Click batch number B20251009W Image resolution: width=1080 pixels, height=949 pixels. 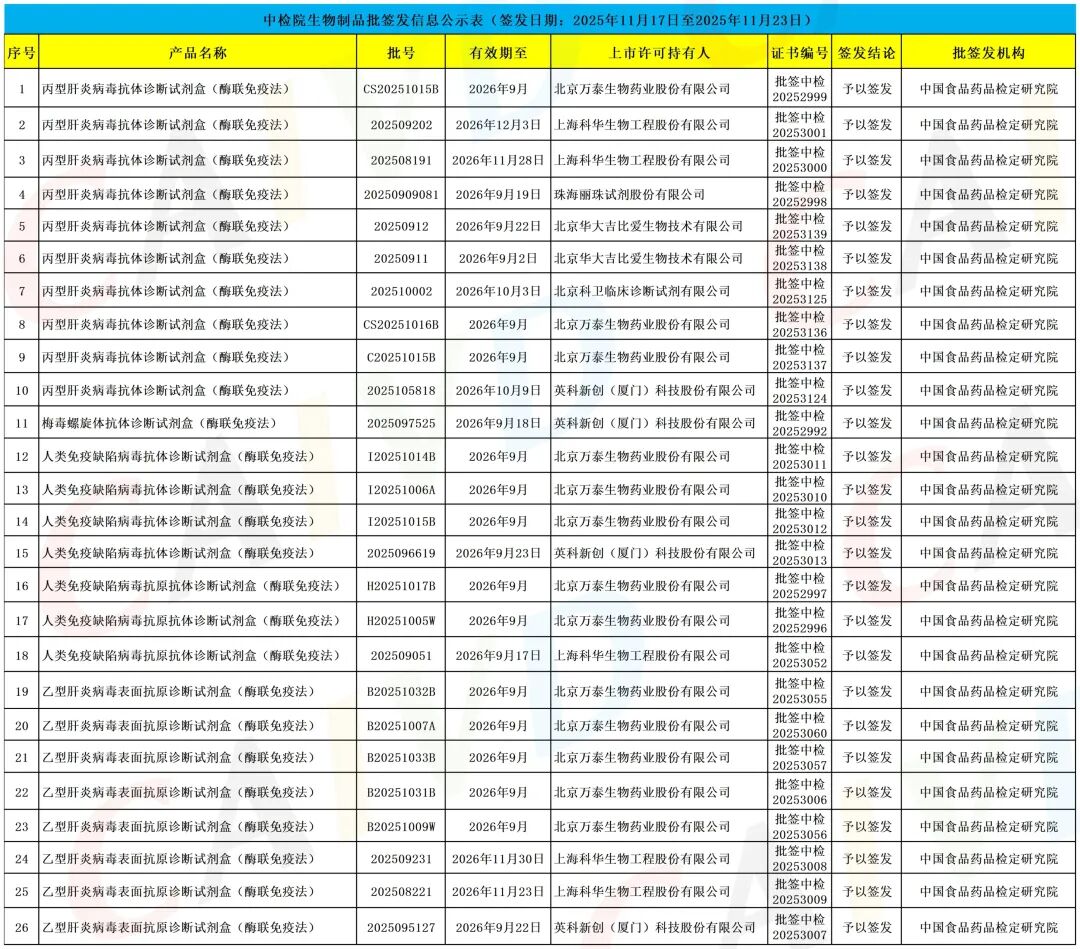point(401,826)
